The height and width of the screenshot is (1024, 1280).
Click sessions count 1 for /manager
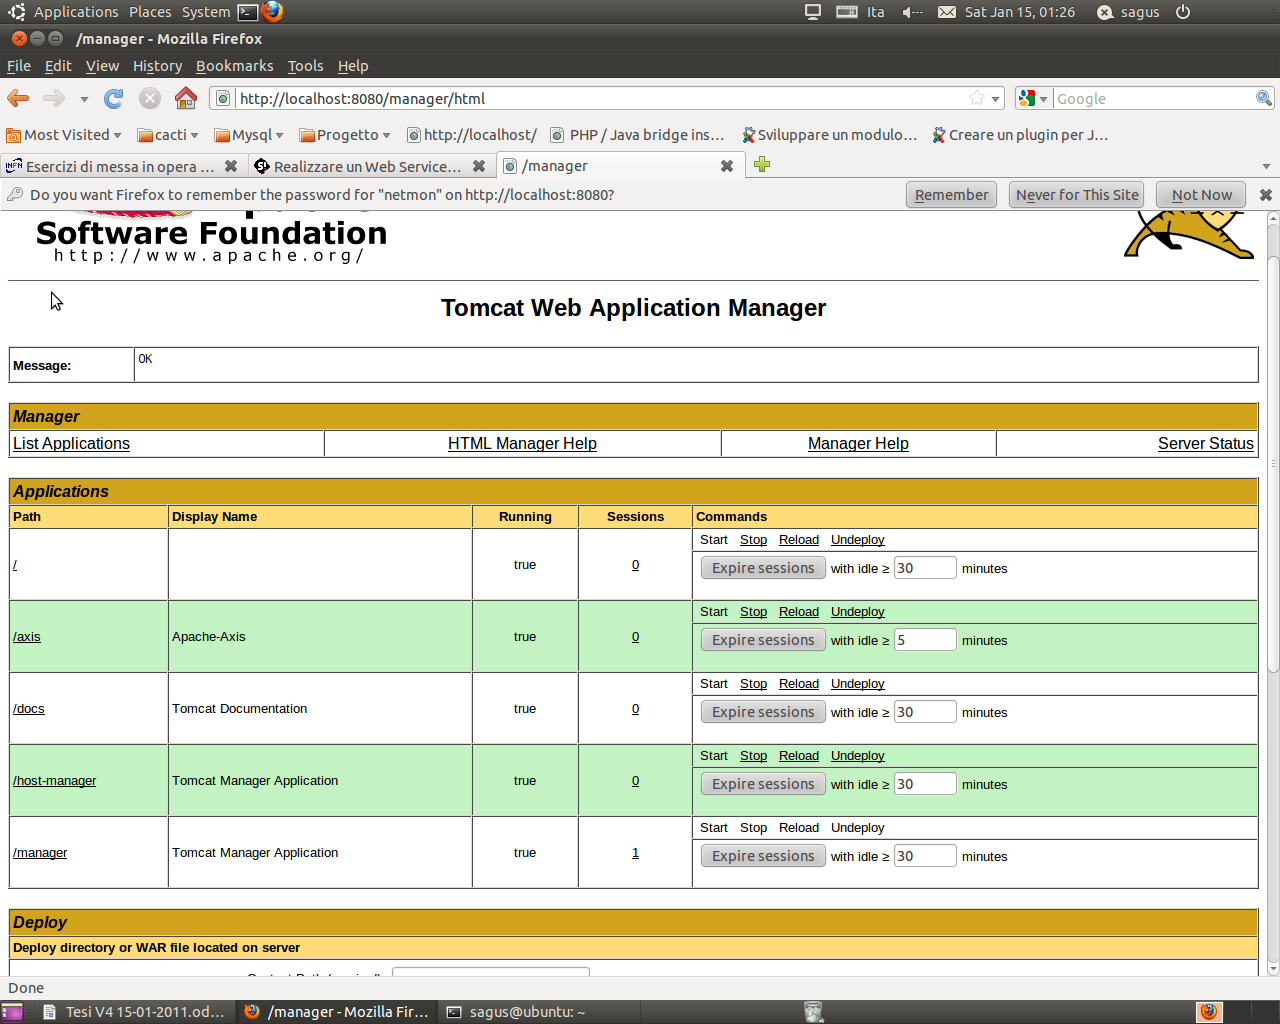click(x=635, y=853)
